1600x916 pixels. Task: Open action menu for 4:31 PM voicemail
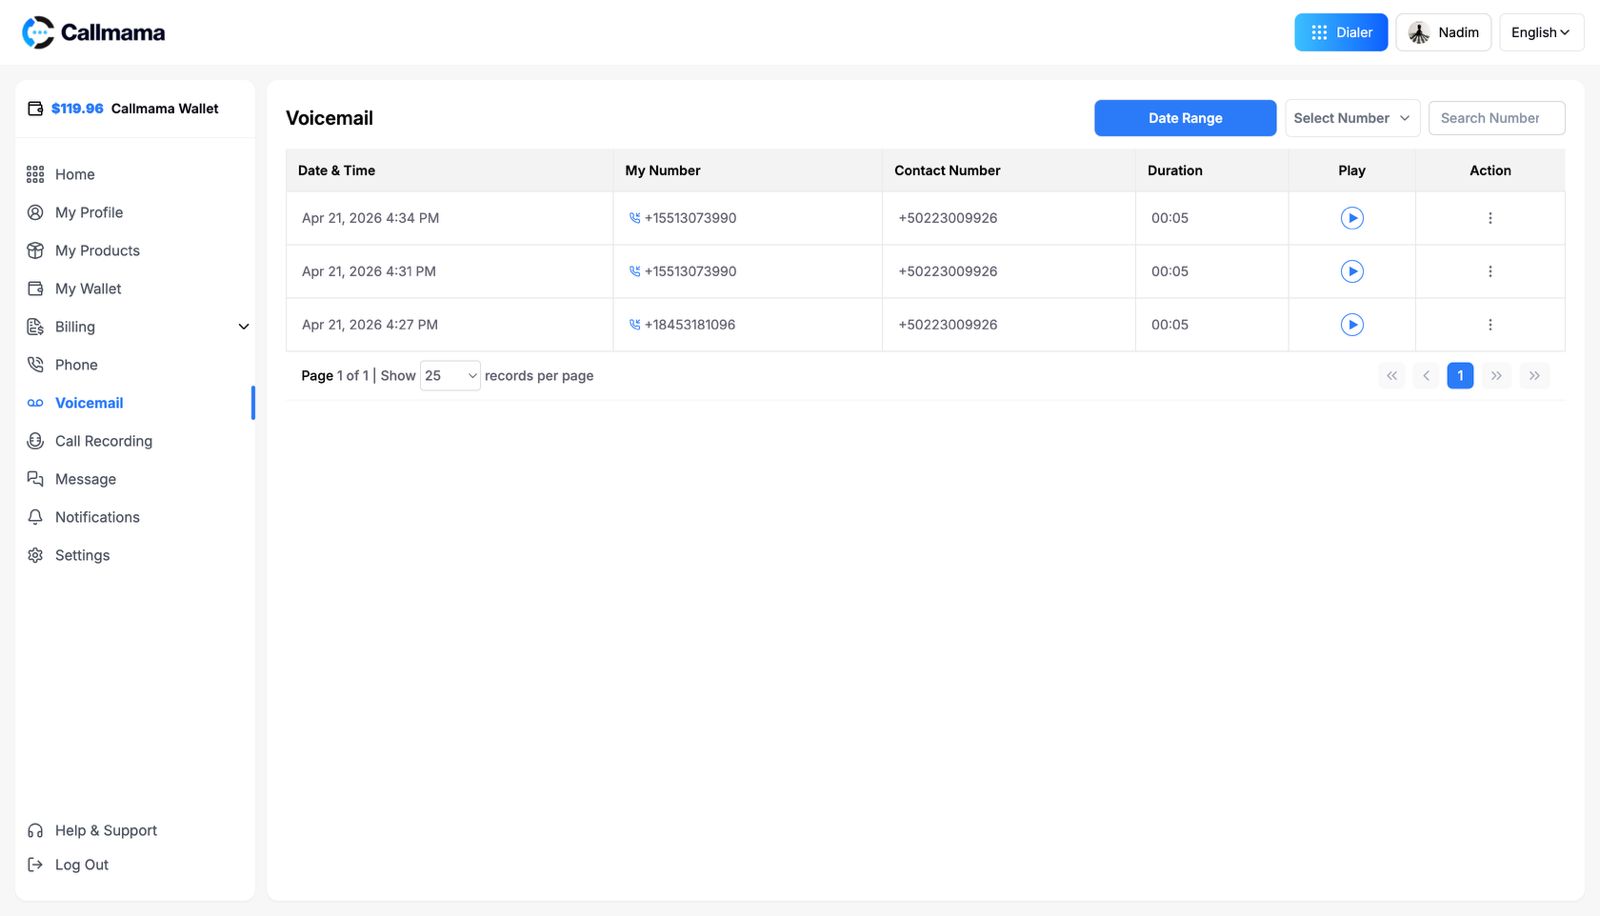(x=1490, y=271)
